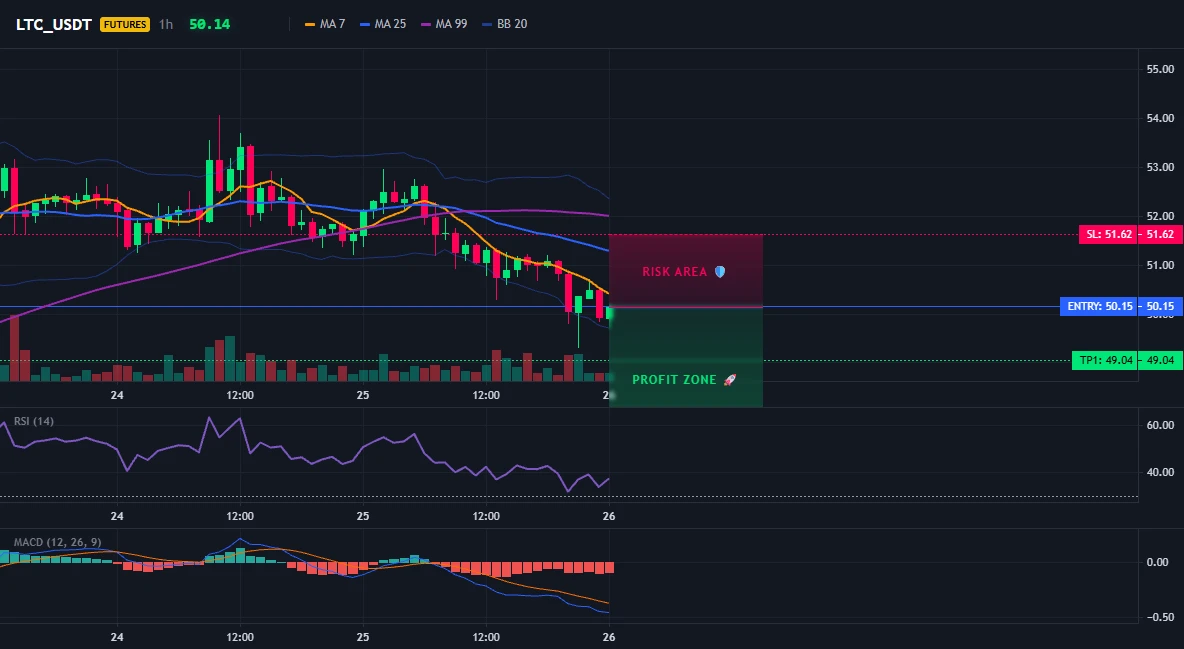This screenshot has height=649, width=1184.
Task: Toggle the MA 99 legend entry
Action: point(444,24)
